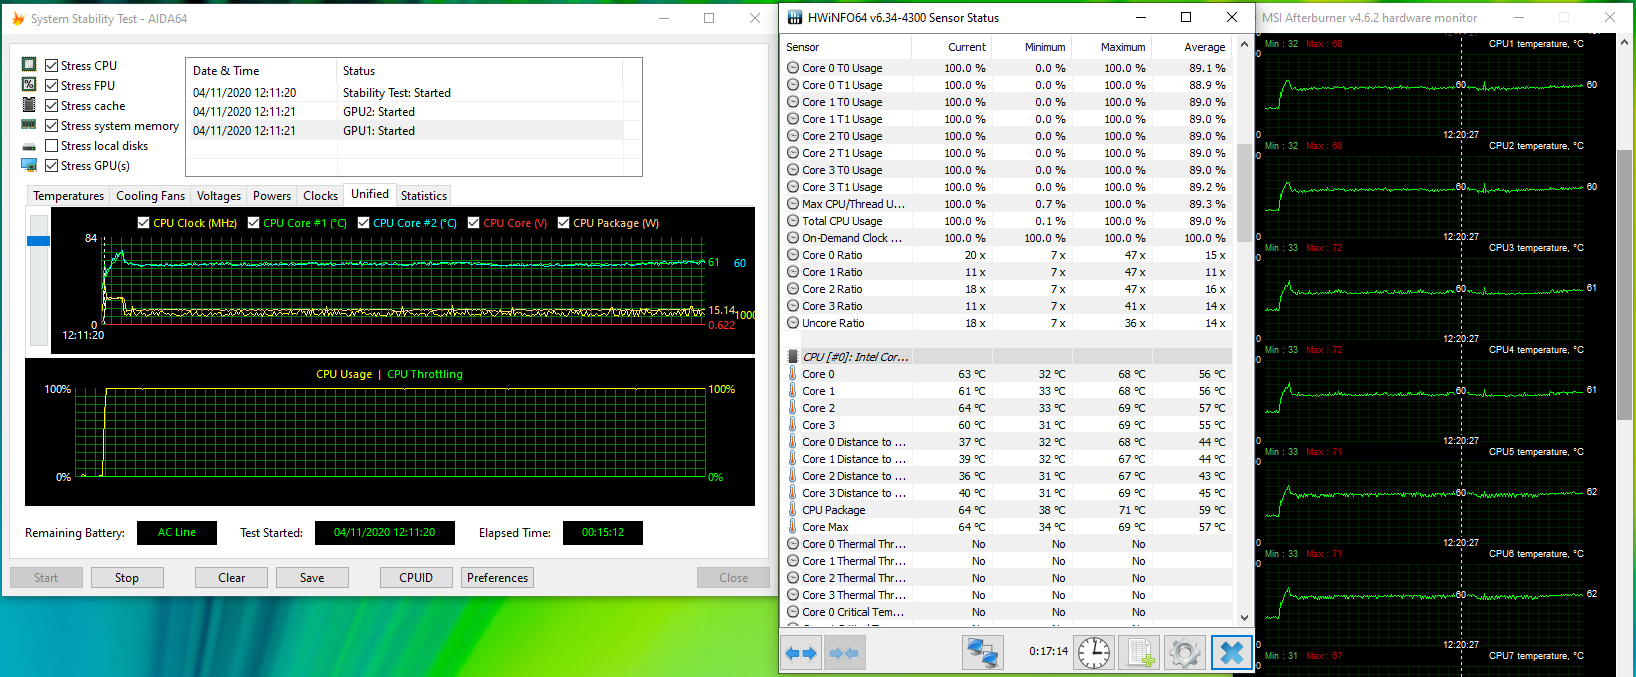Screen dimensions: 1636x677
Task: Click the vertical graph scale slider thumb
Action: click(38, 241)
